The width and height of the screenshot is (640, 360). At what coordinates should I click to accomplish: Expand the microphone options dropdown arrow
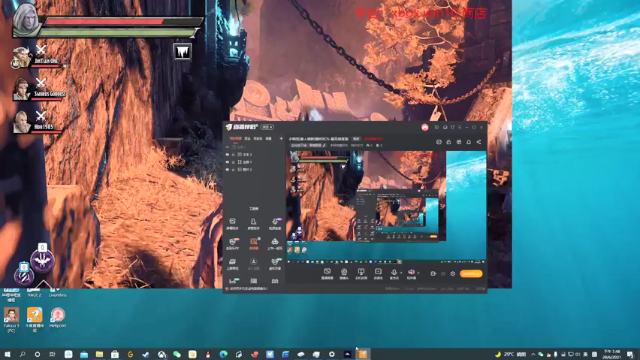click(x=401, y=273)
